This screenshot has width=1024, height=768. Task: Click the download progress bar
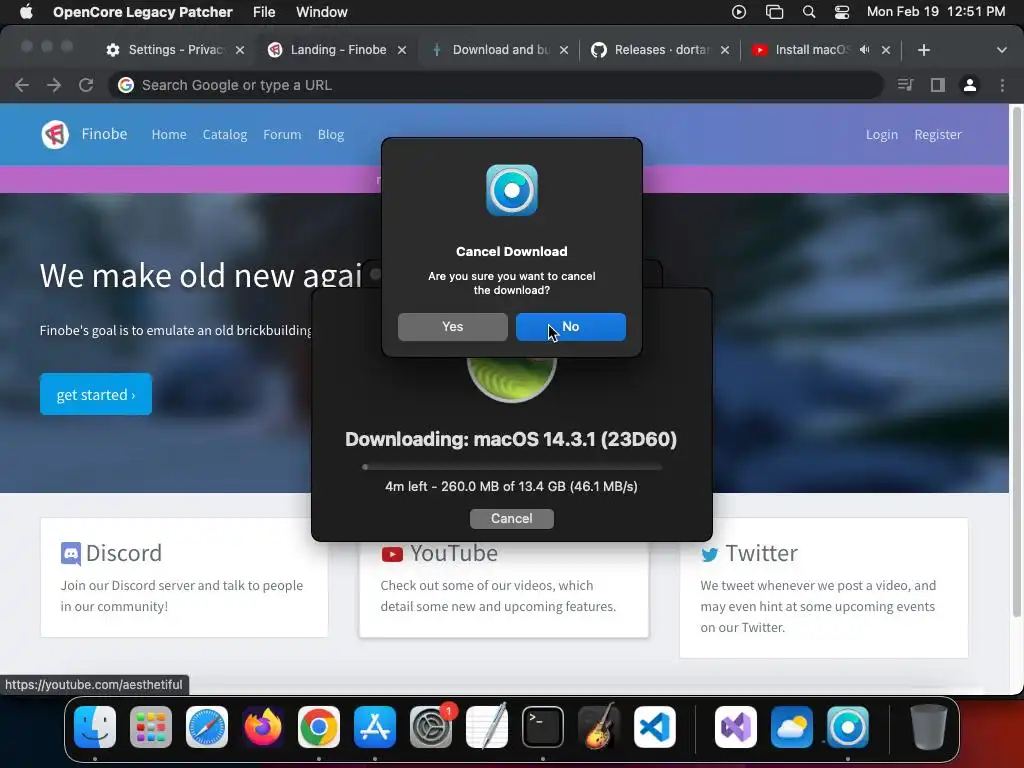pyautogui.click(x=512, y=467)
